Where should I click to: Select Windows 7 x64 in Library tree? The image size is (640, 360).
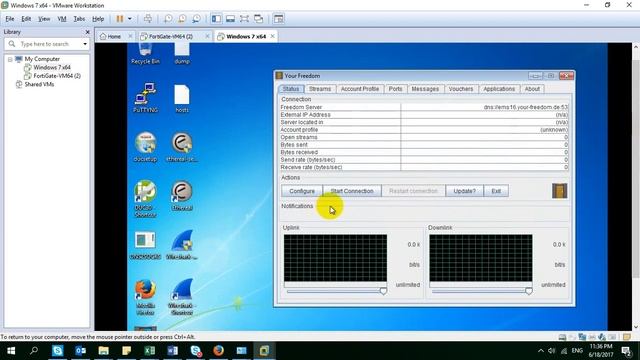pyautogui.click(x=47, y=67)
